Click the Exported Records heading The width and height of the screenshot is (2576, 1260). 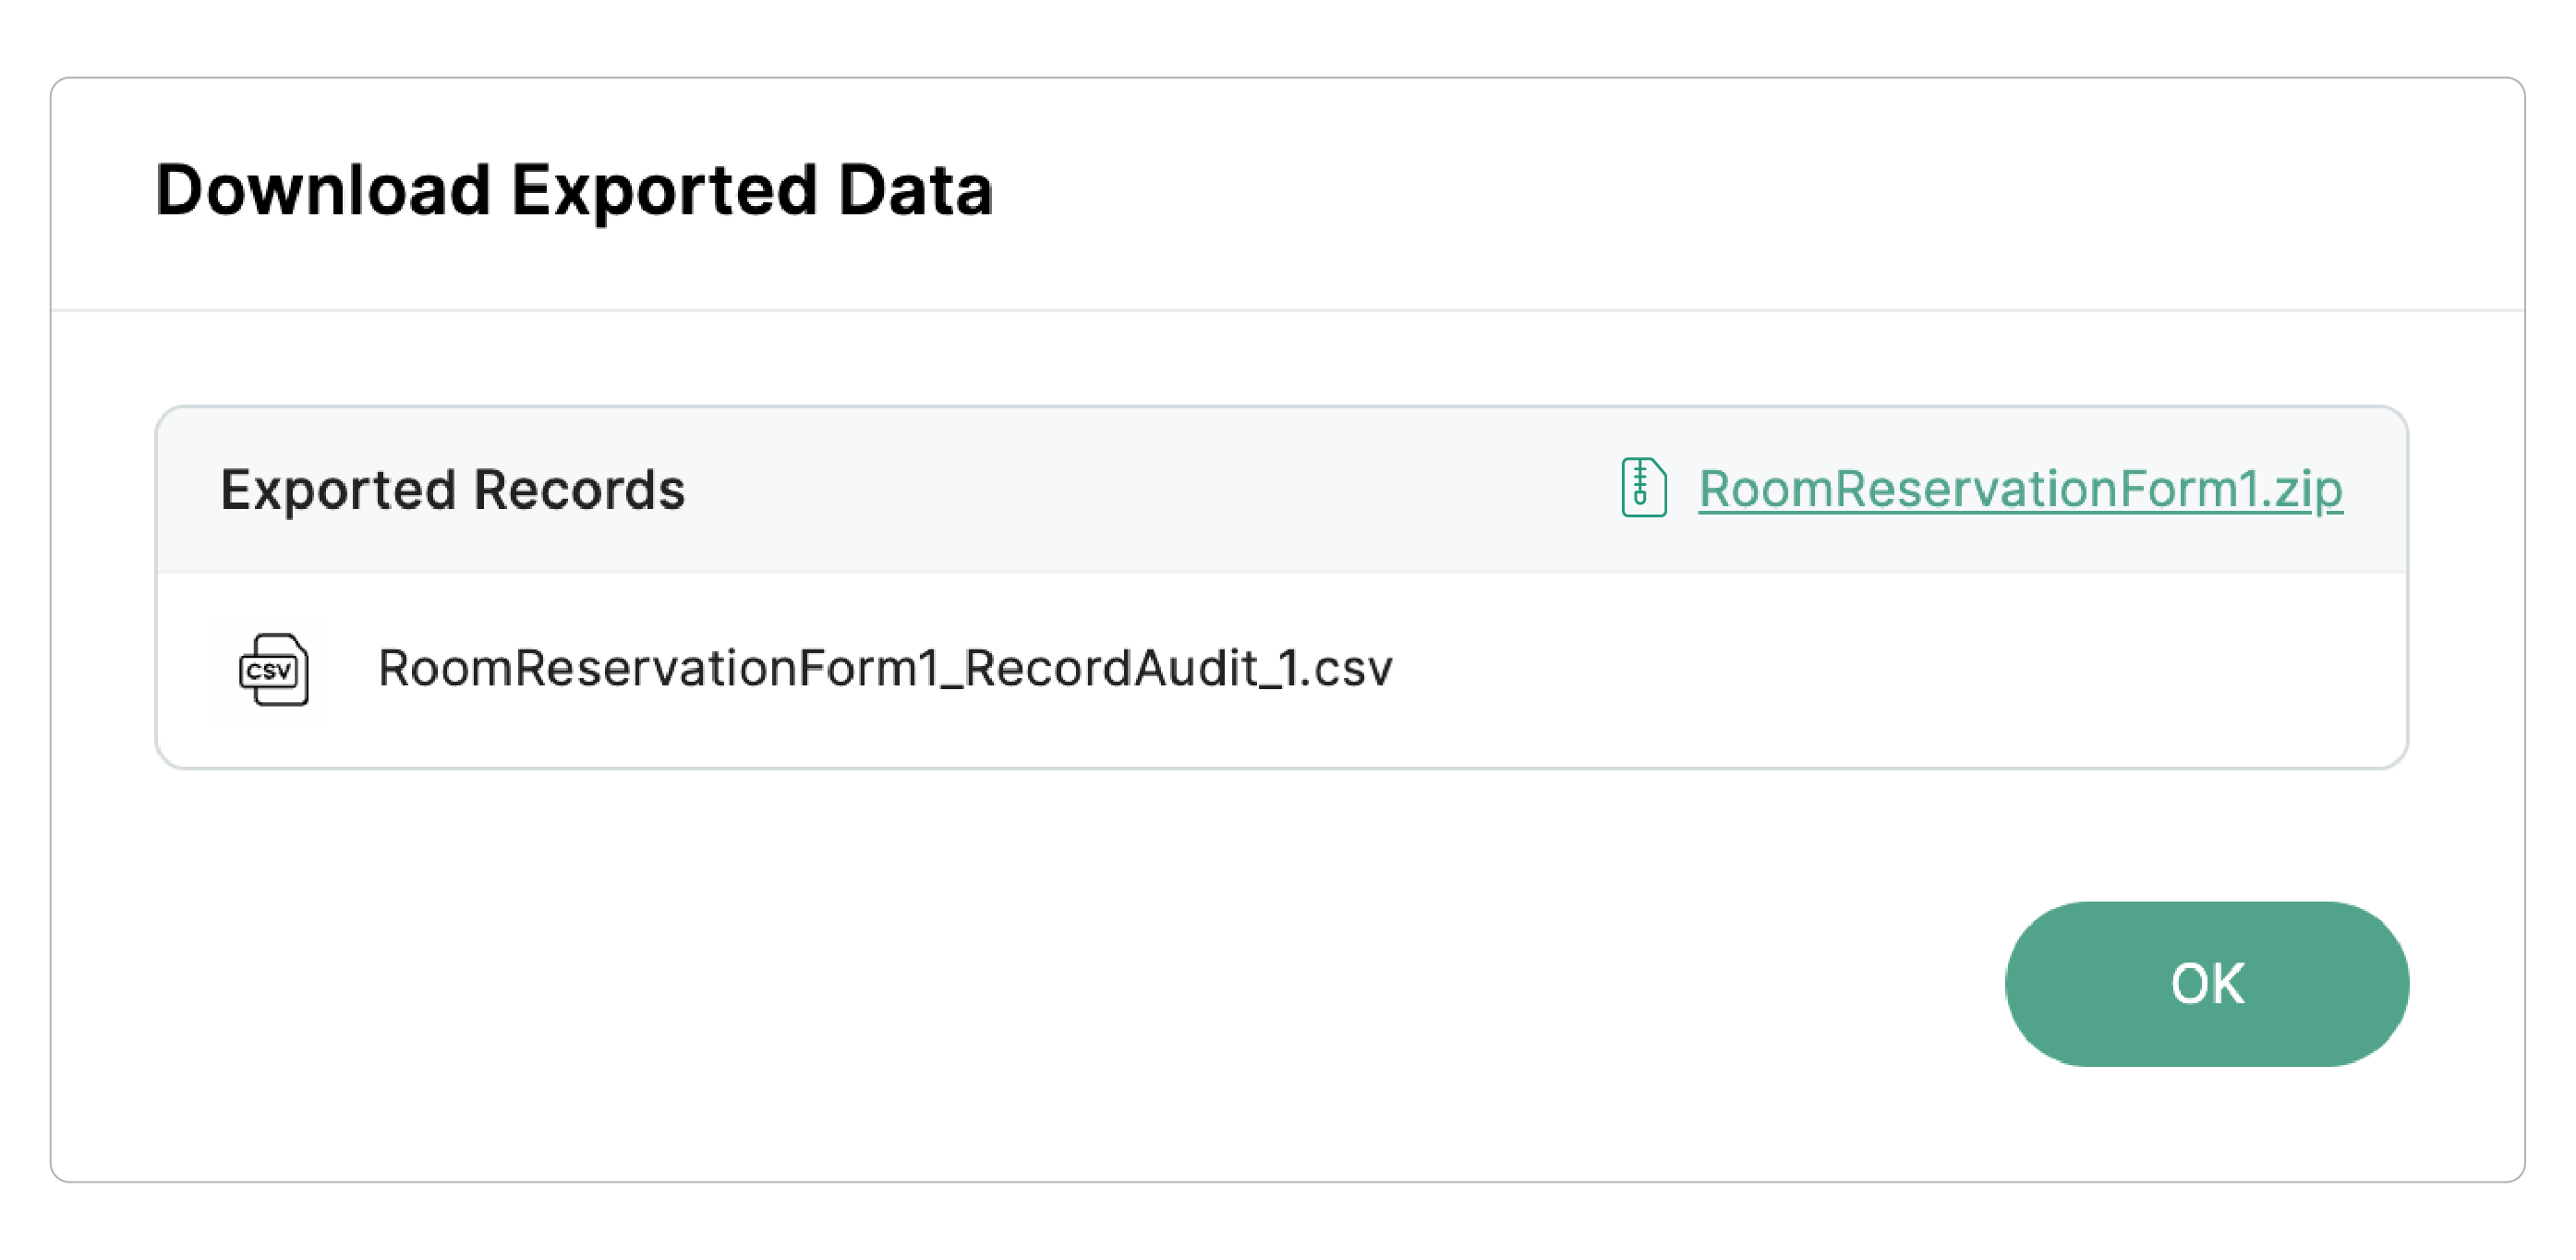452,490
